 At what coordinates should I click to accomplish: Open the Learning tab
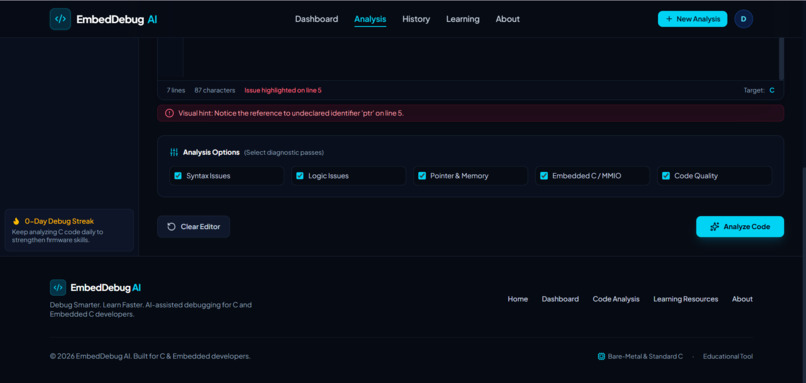pos(463,19)
